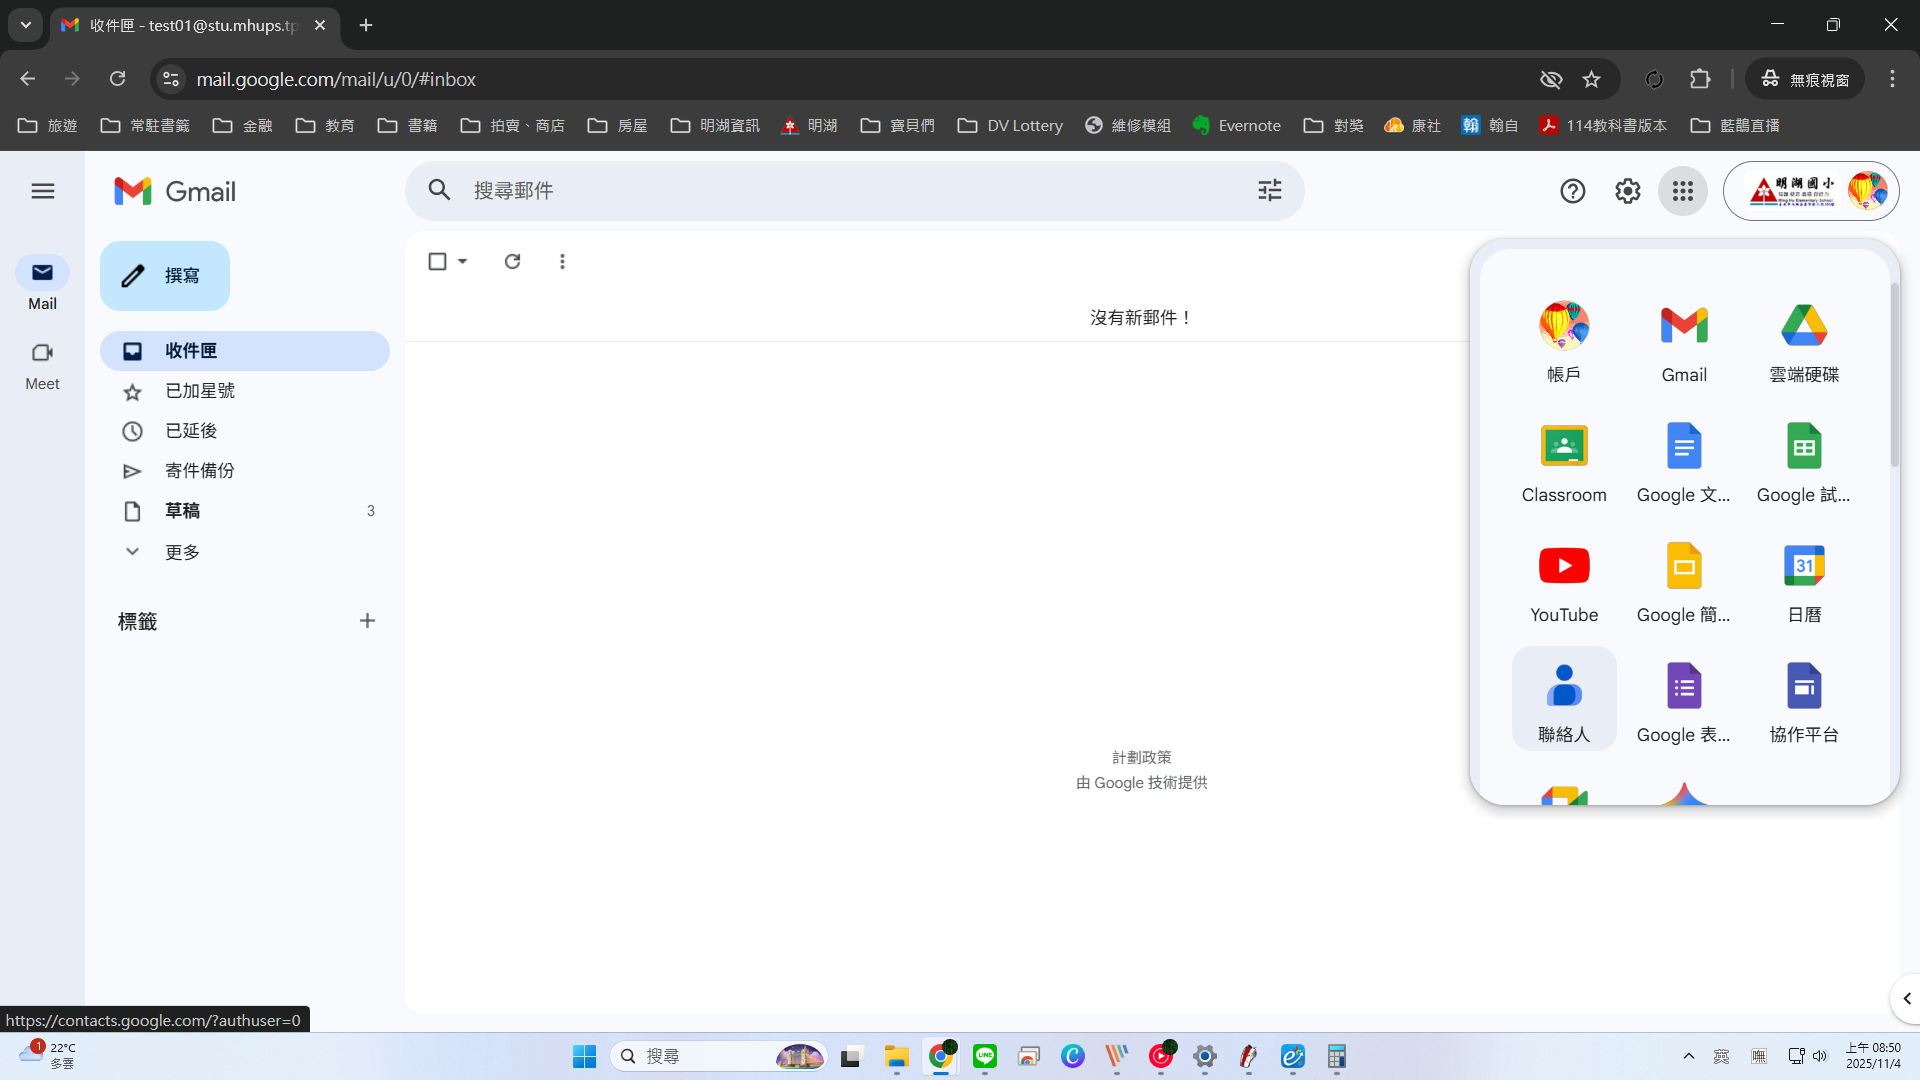Open the 計劃政策 link
The width and height of the screenshot is (1920, 1080).
(1141, 757)
